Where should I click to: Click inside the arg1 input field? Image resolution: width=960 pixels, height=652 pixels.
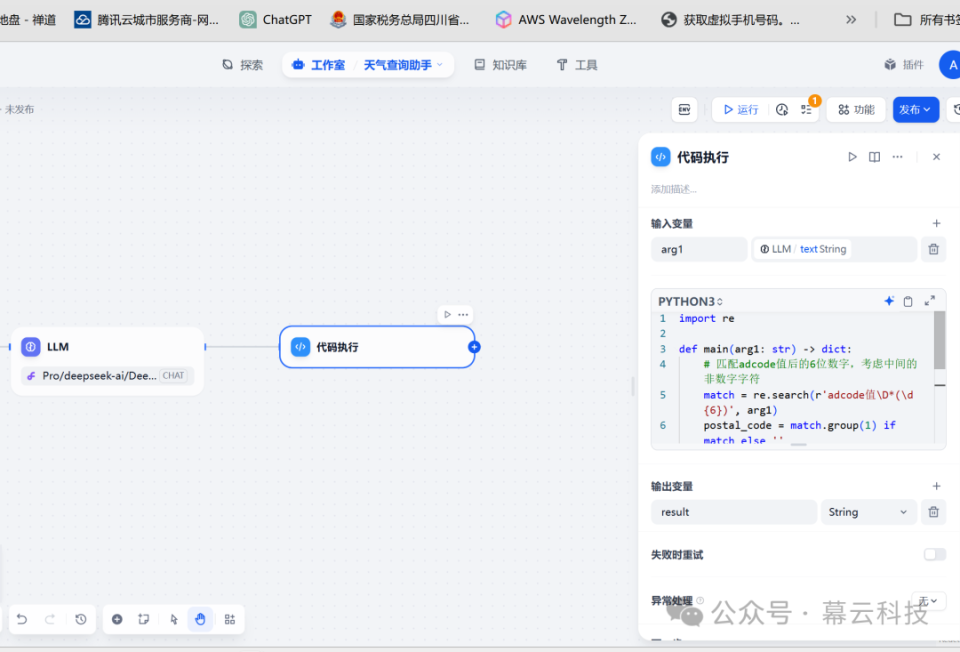[x=698, y=248]
